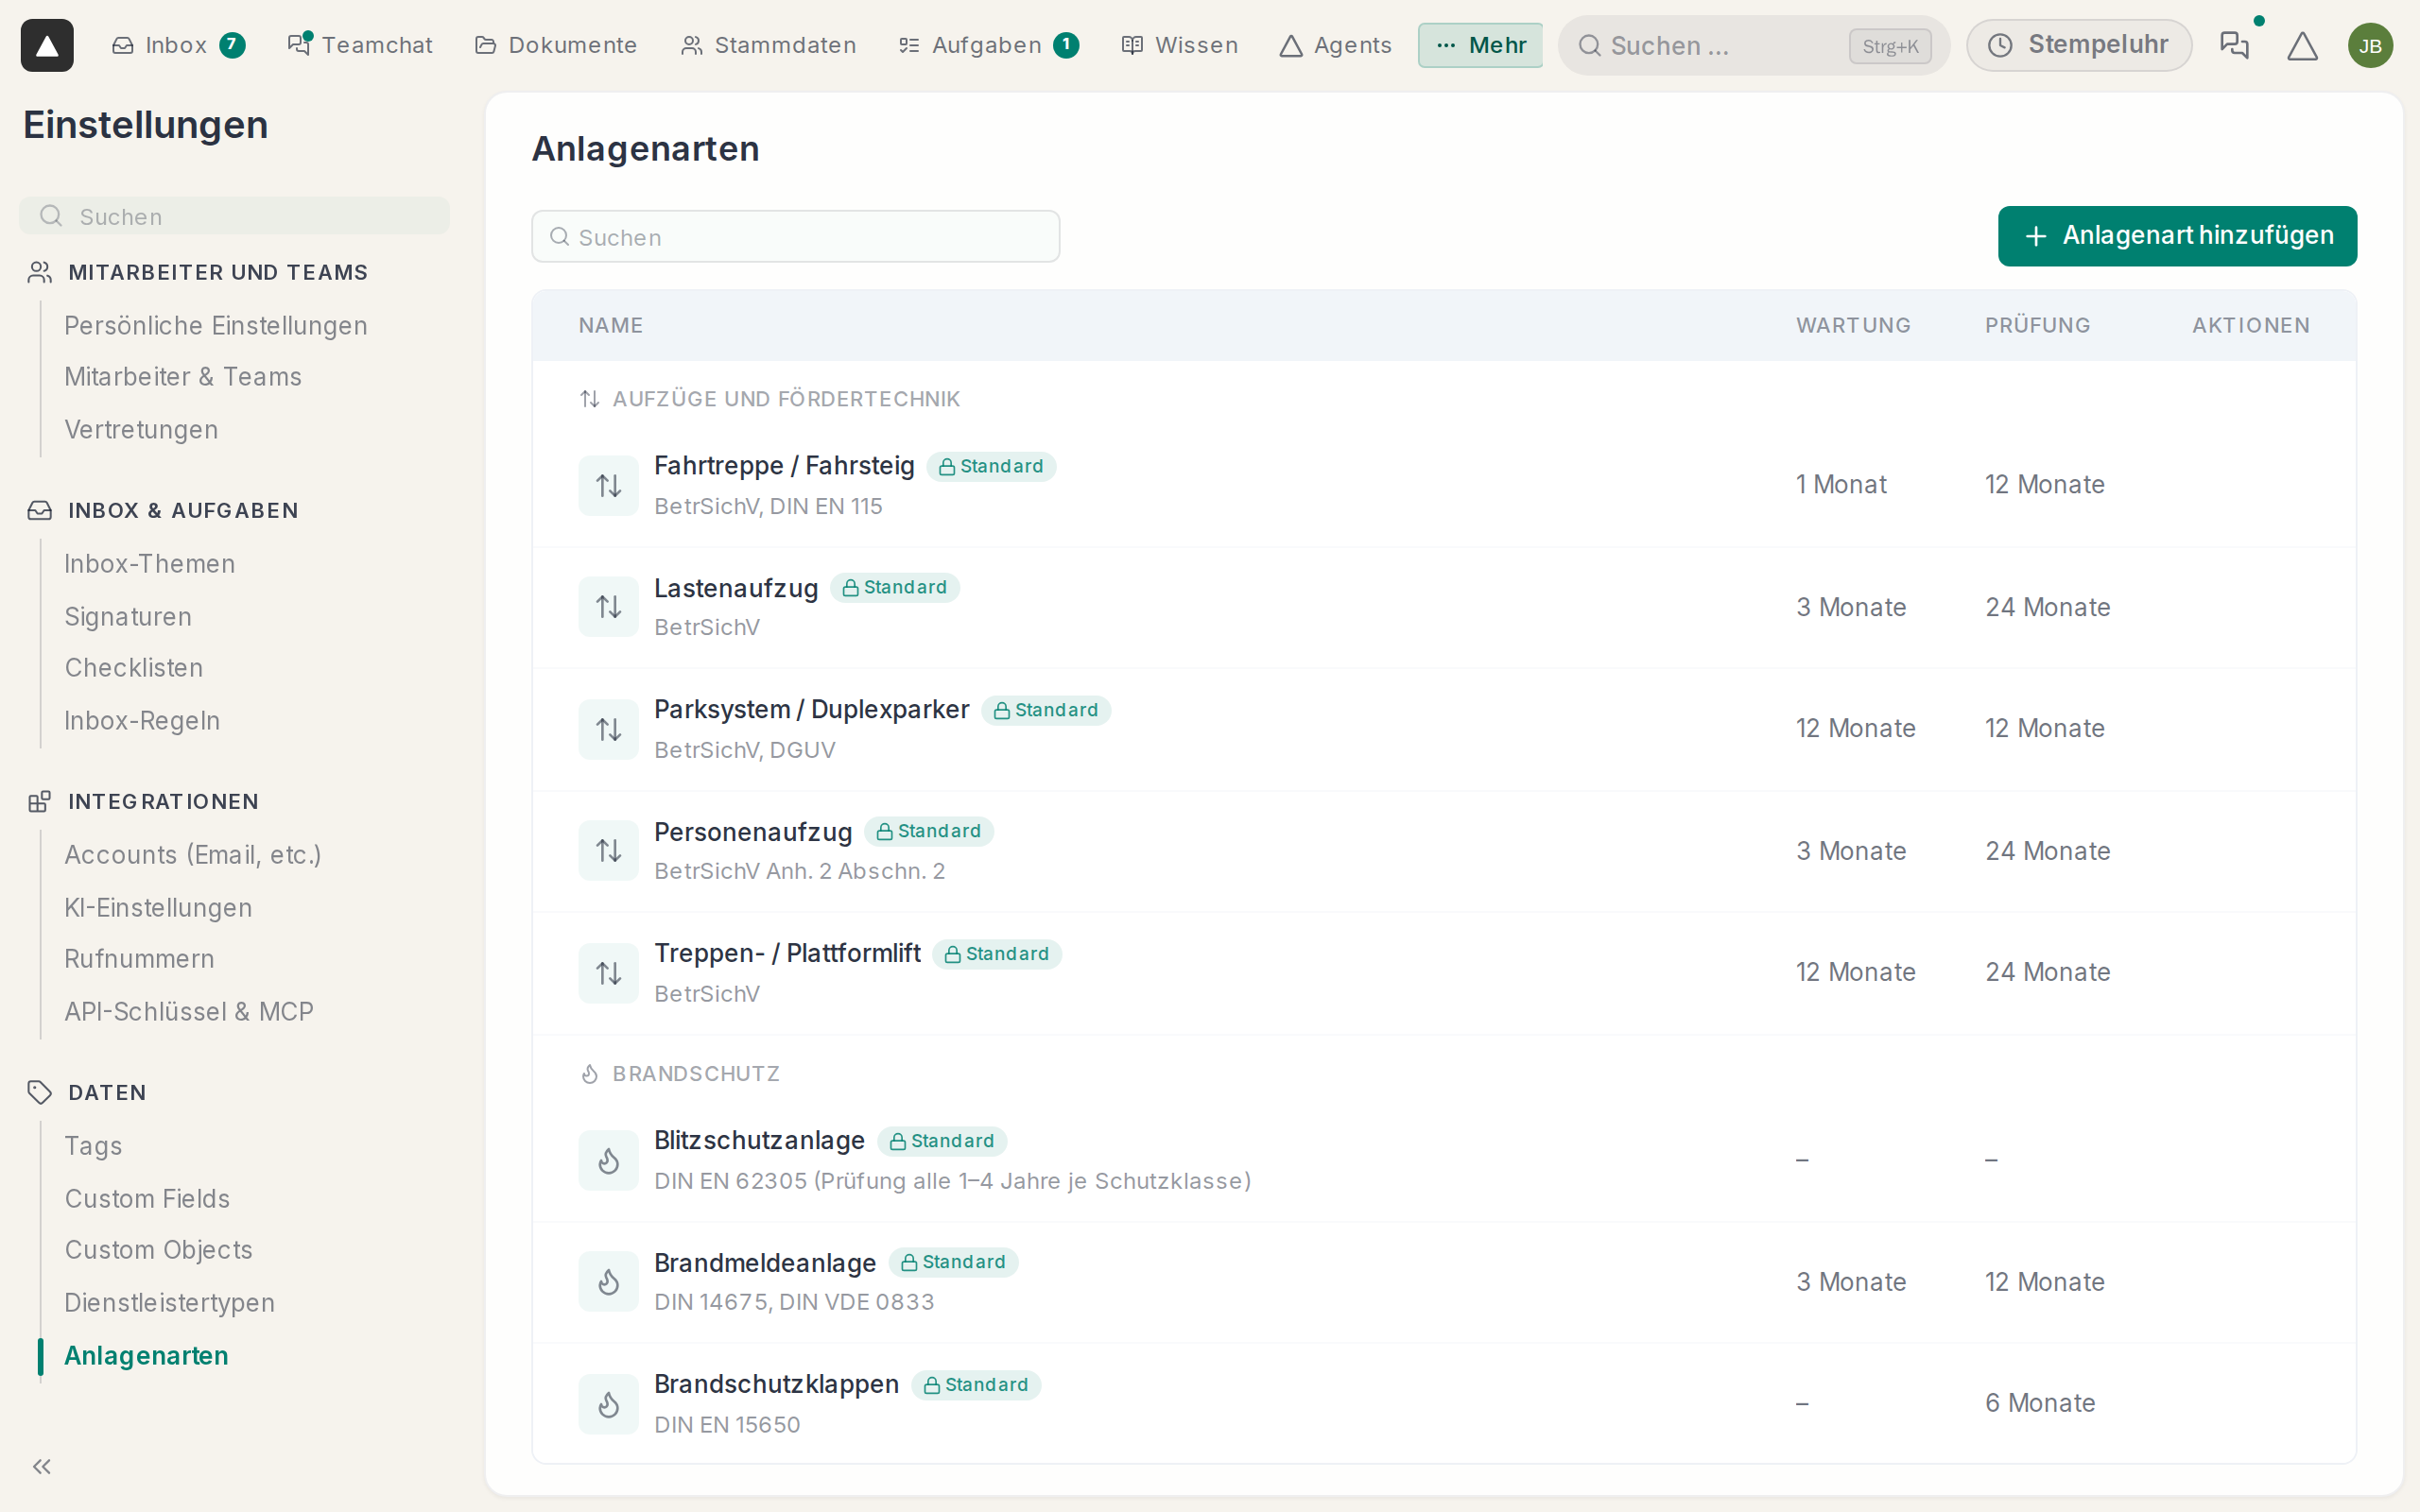Click the Standard lock badge on Brandmeldeanlage
The width and height of the screenshot is (2420, 1512).
[x=953, y=1263]
